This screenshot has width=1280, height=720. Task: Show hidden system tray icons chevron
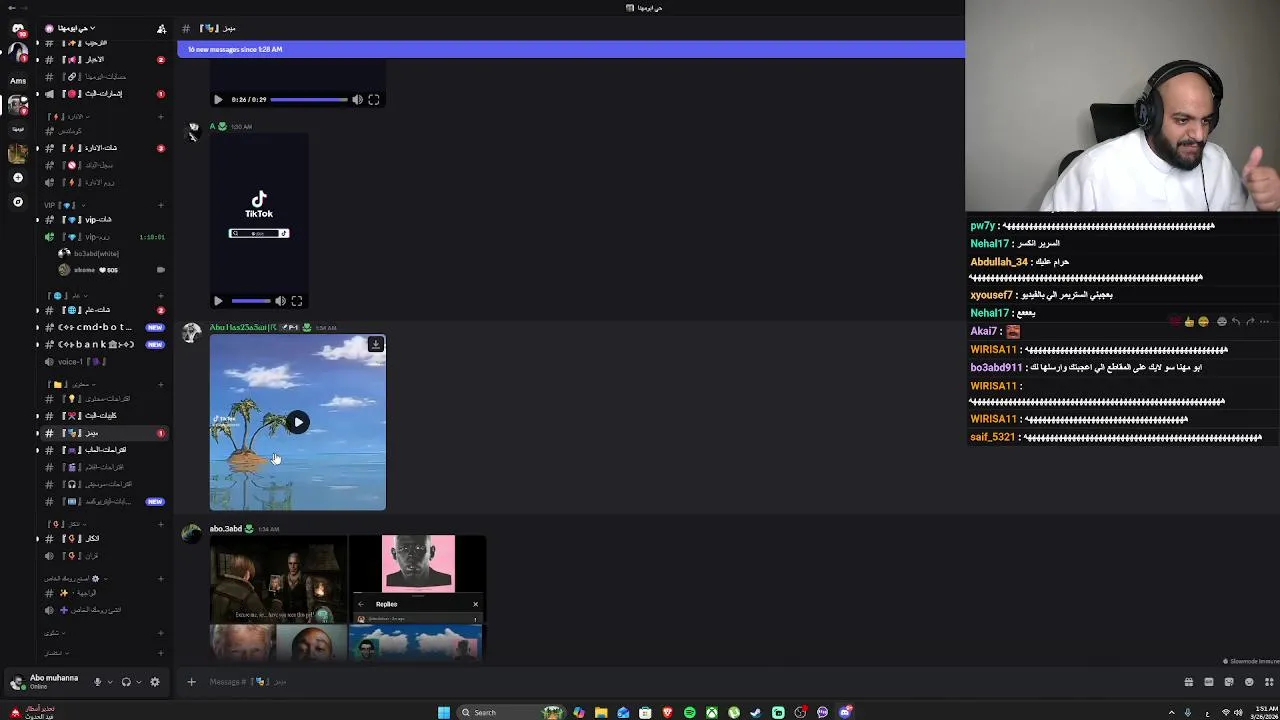(1171, 712)
